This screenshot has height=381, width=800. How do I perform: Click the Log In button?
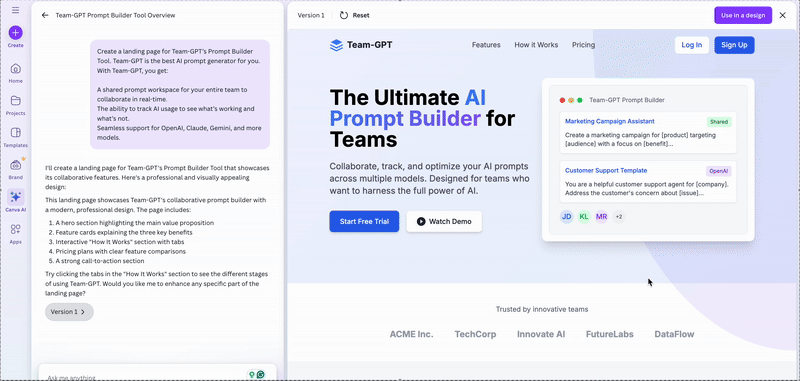pyautogui.click(x=692, y=45)
